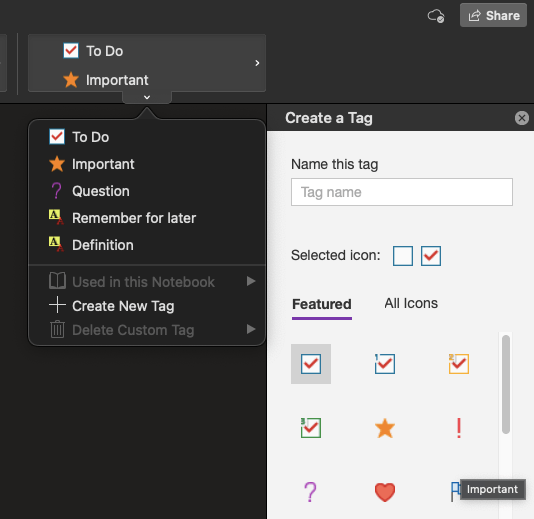This screenshot has width=534, height=519.
Task: Click the purple question icon beside Question
Action: 57,191
